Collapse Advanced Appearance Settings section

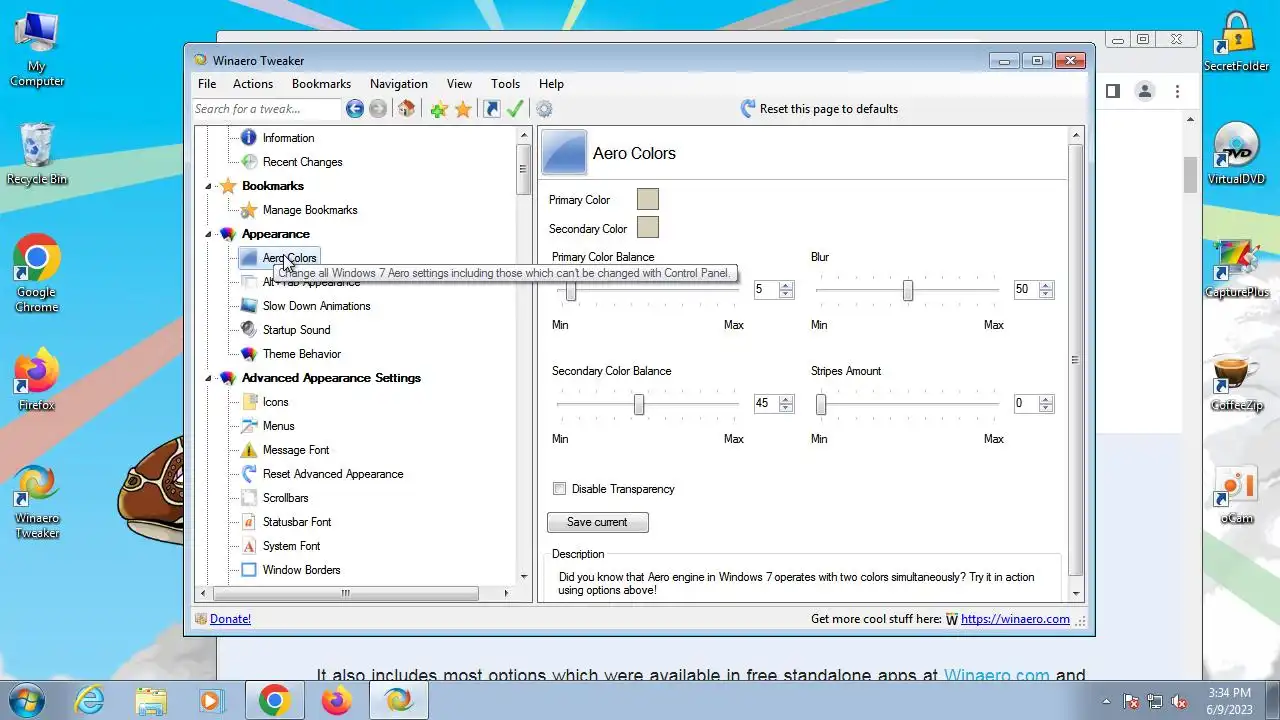point(209,378)
